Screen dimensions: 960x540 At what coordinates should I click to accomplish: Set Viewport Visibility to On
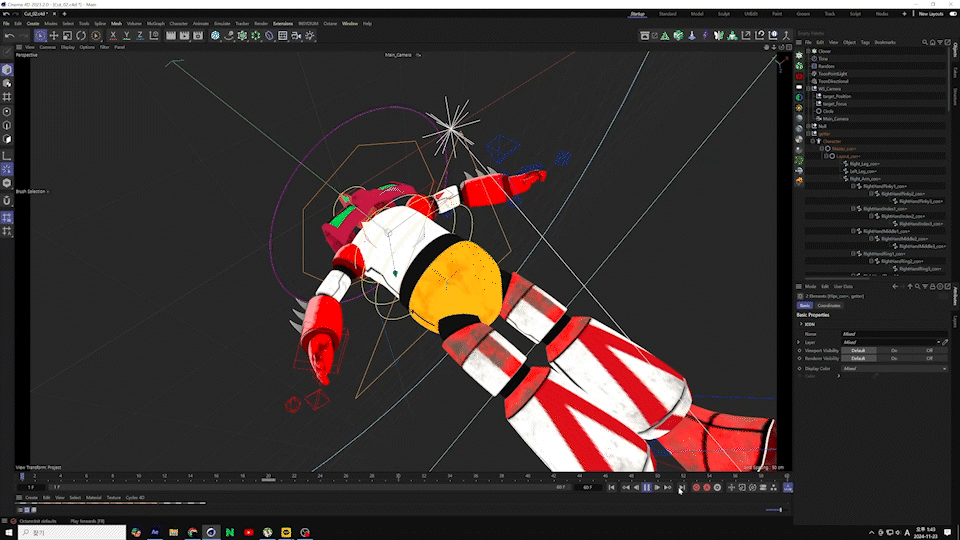[894, 350]
